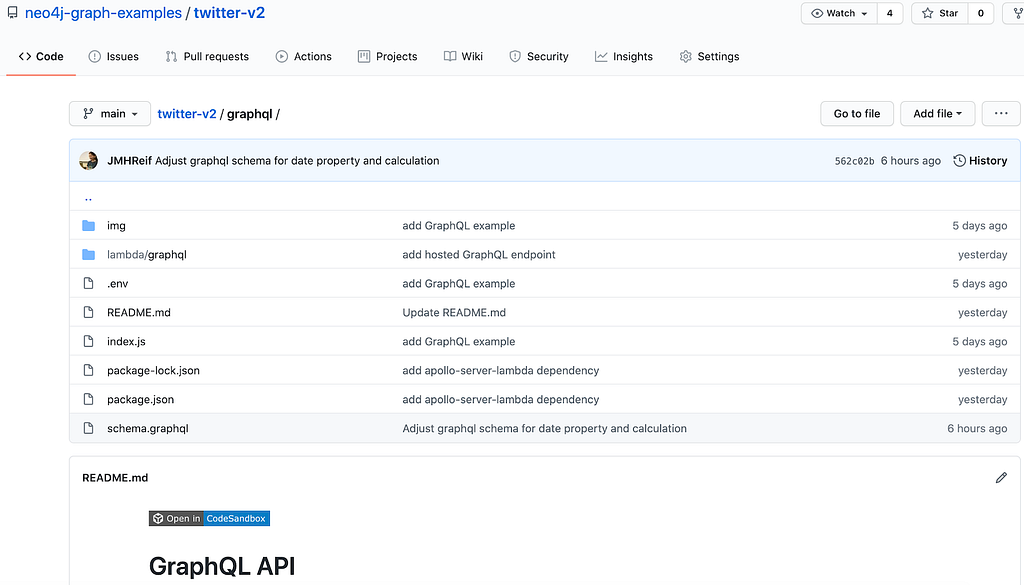Open README.md in the file list
The height and width of the screenshot is (585, 1024).
pos(139,313)
